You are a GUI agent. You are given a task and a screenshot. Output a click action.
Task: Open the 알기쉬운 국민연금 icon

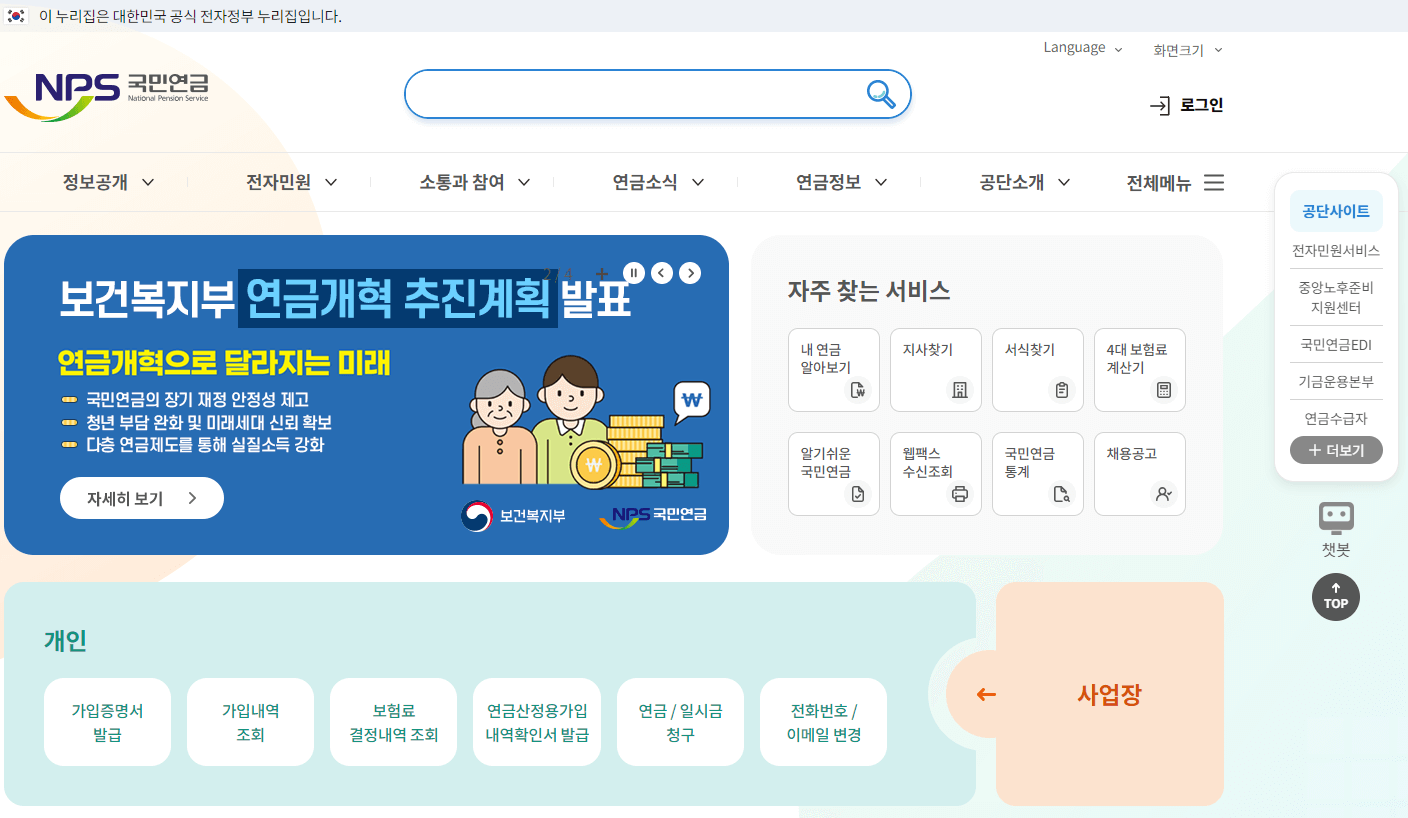click(833, 474)
